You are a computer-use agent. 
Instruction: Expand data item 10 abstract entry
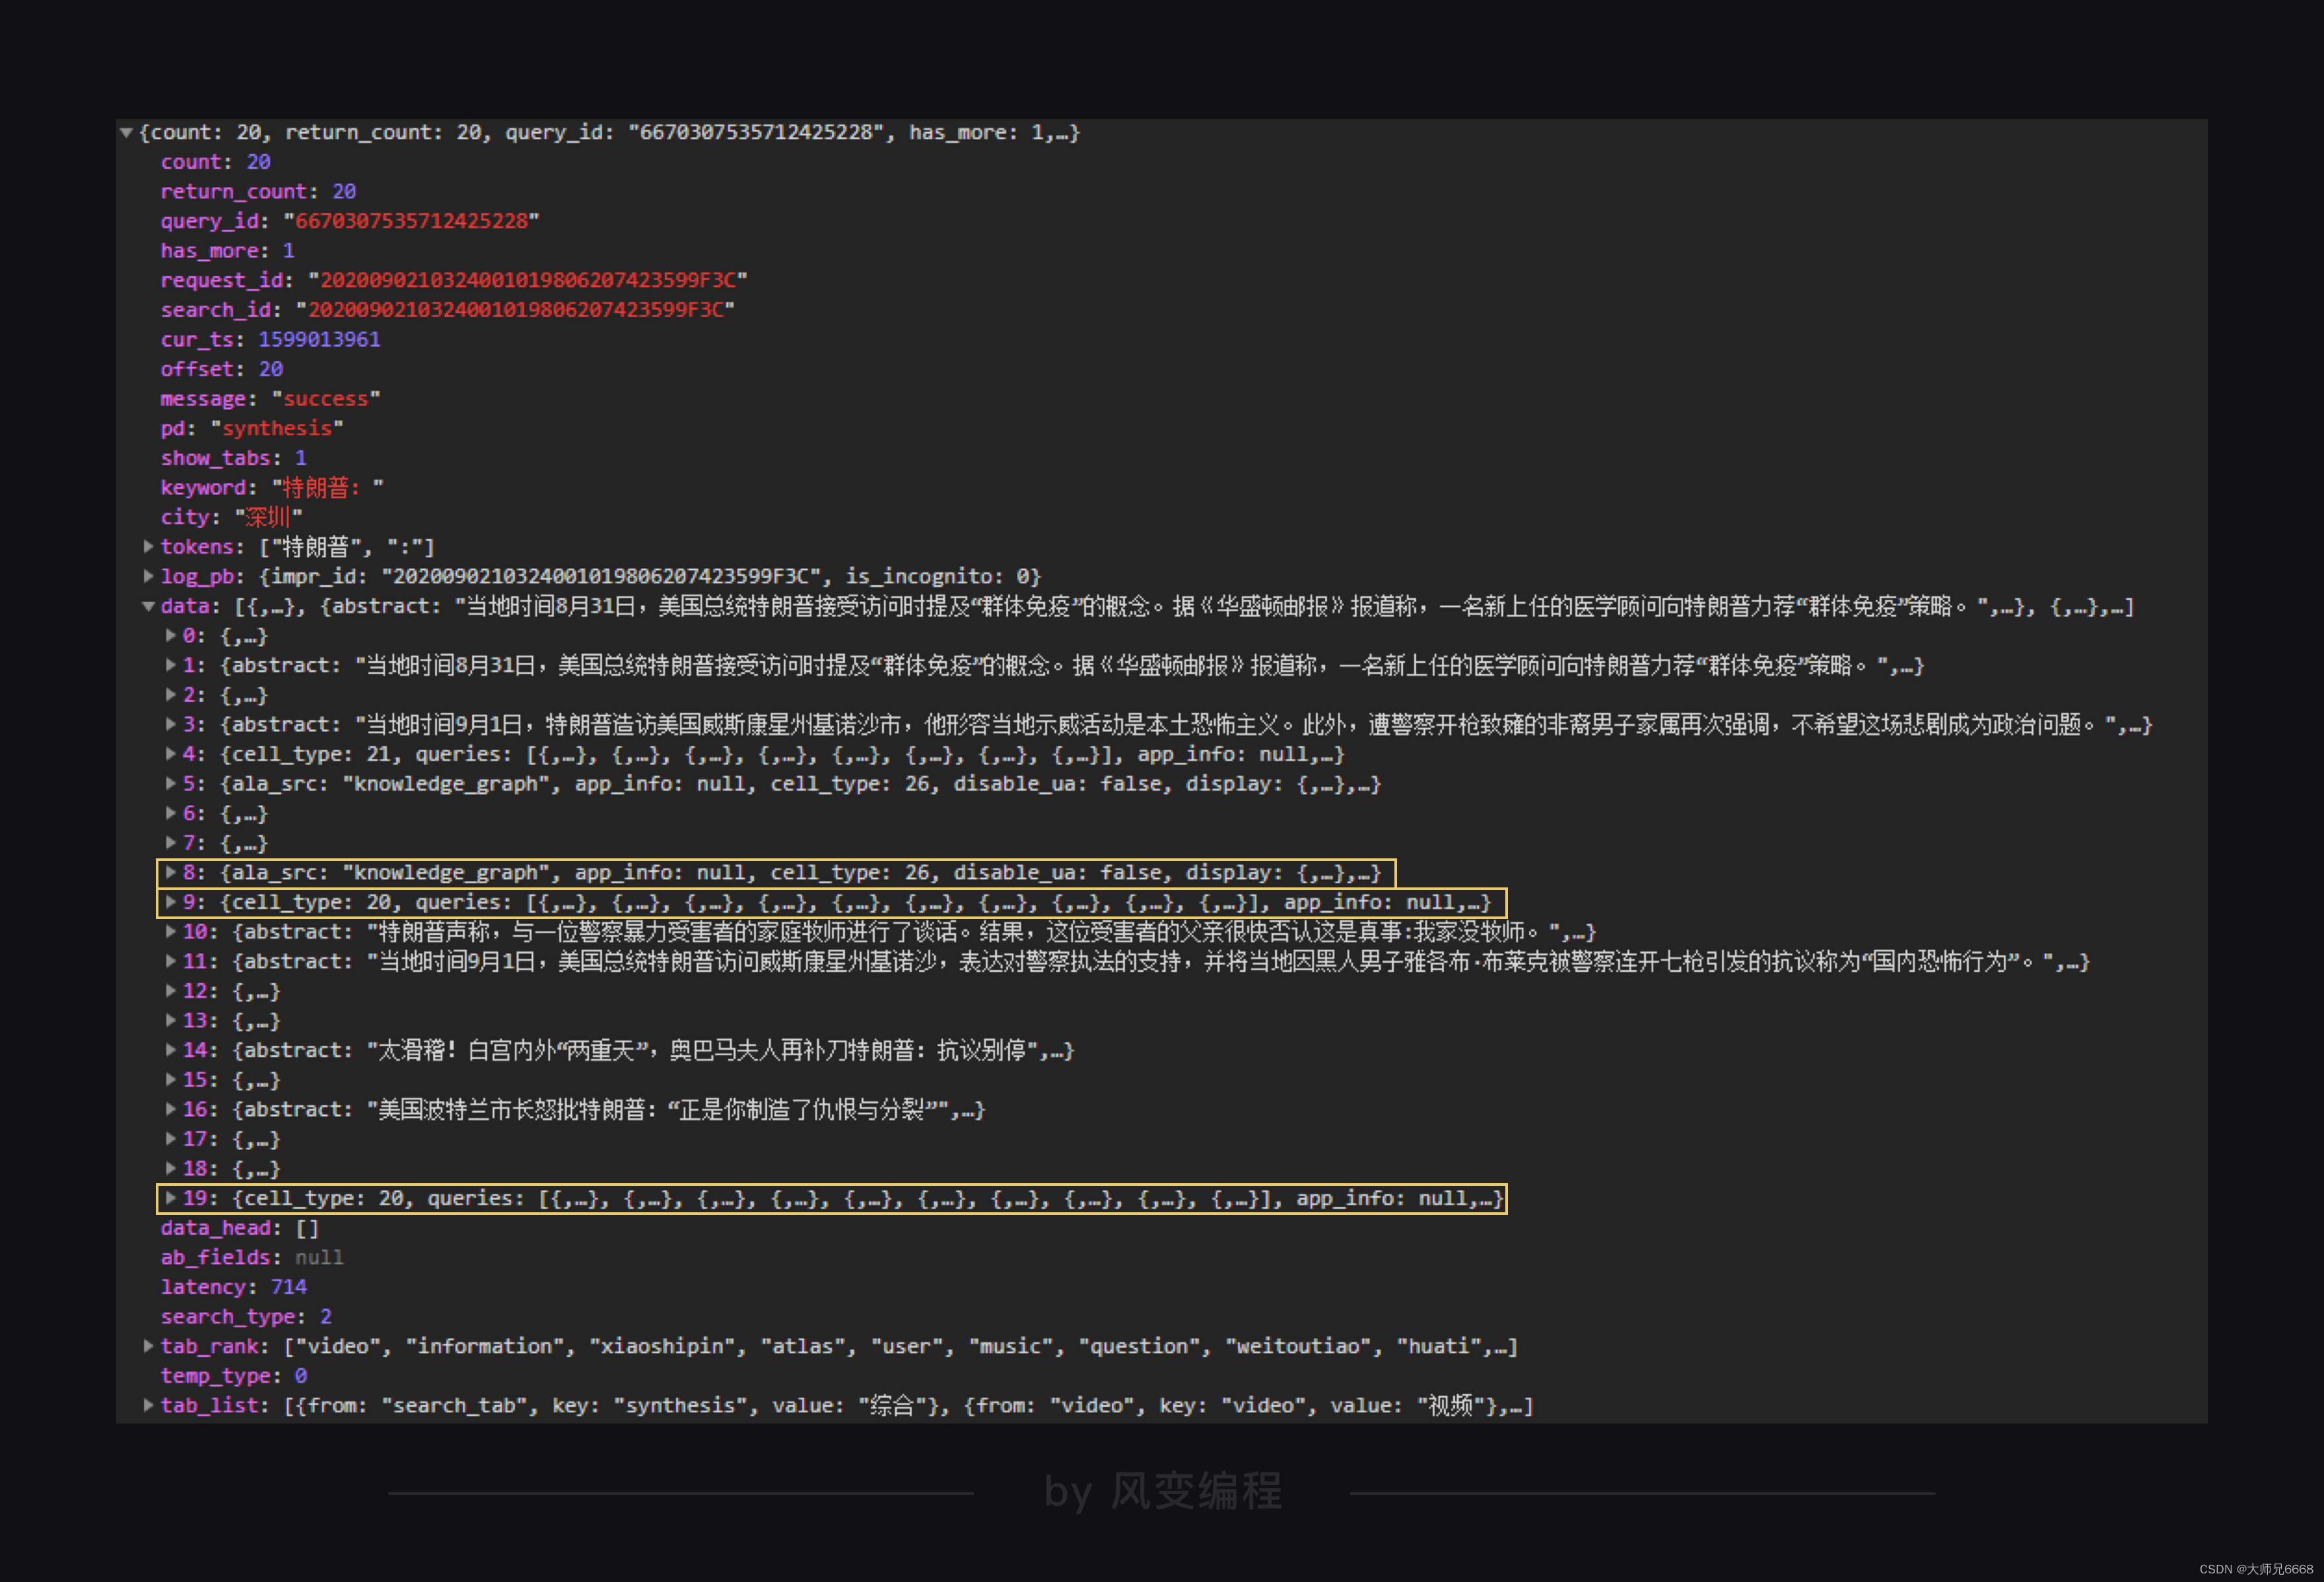click(x=170, y=931)
